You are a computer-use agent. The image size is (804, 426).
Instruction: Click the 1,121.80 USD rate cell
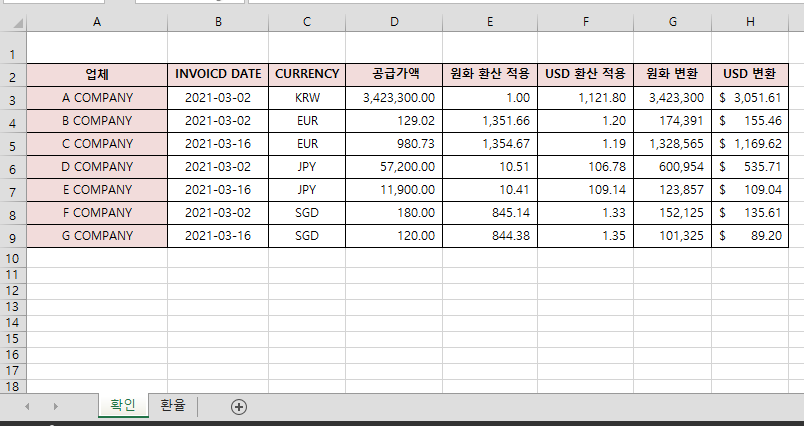click(x=586, y=98)
